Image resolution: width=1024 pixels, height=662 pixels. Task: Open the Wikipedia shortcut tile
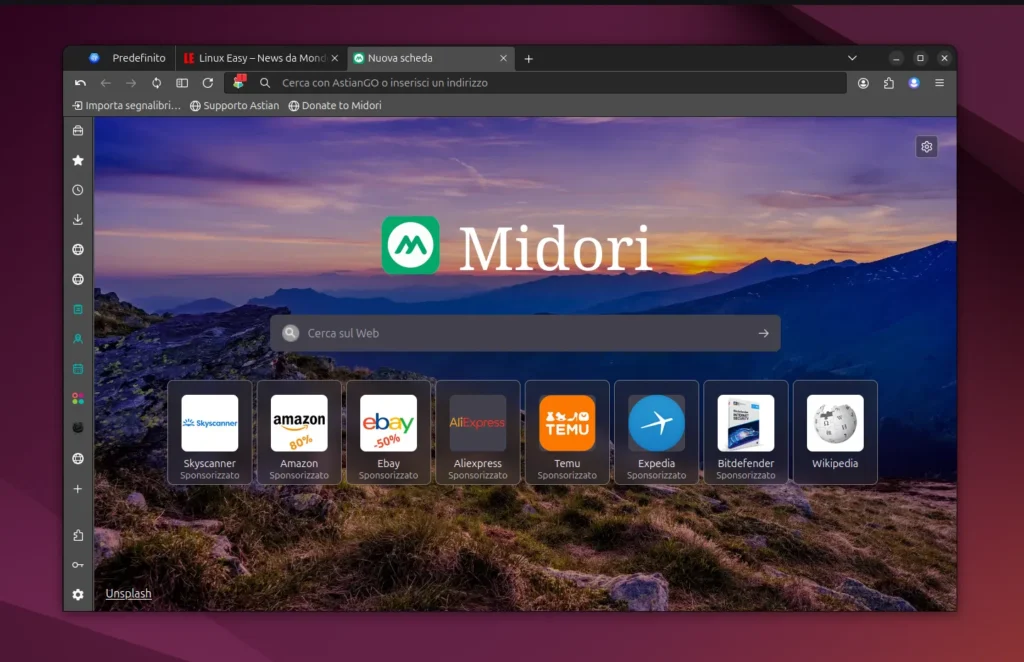coord(834,430)
